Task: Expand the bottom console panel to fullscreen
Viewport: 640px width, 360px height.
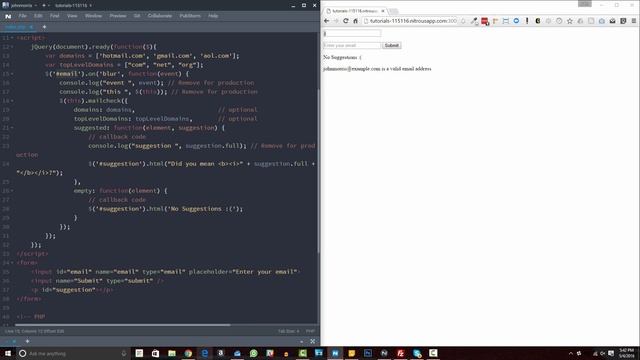Action: click(x=313, y=341)
